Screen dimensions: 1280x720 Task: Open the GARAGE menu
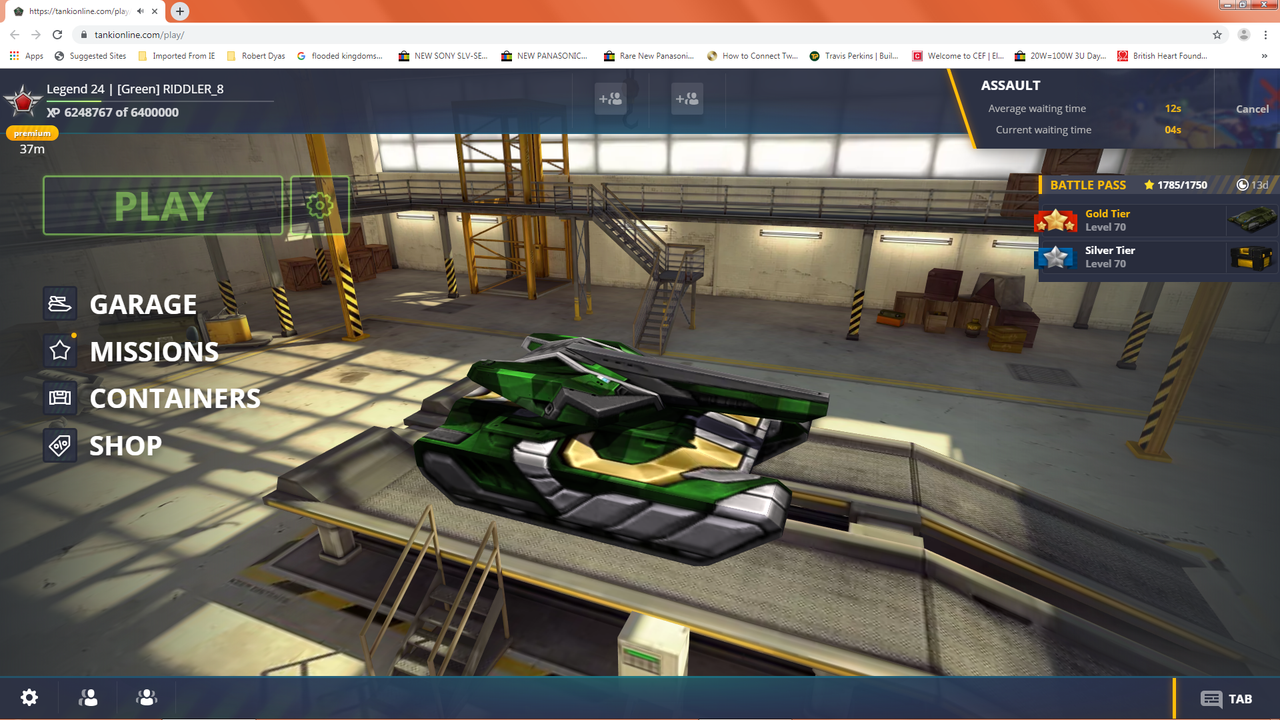coord(143,304)
